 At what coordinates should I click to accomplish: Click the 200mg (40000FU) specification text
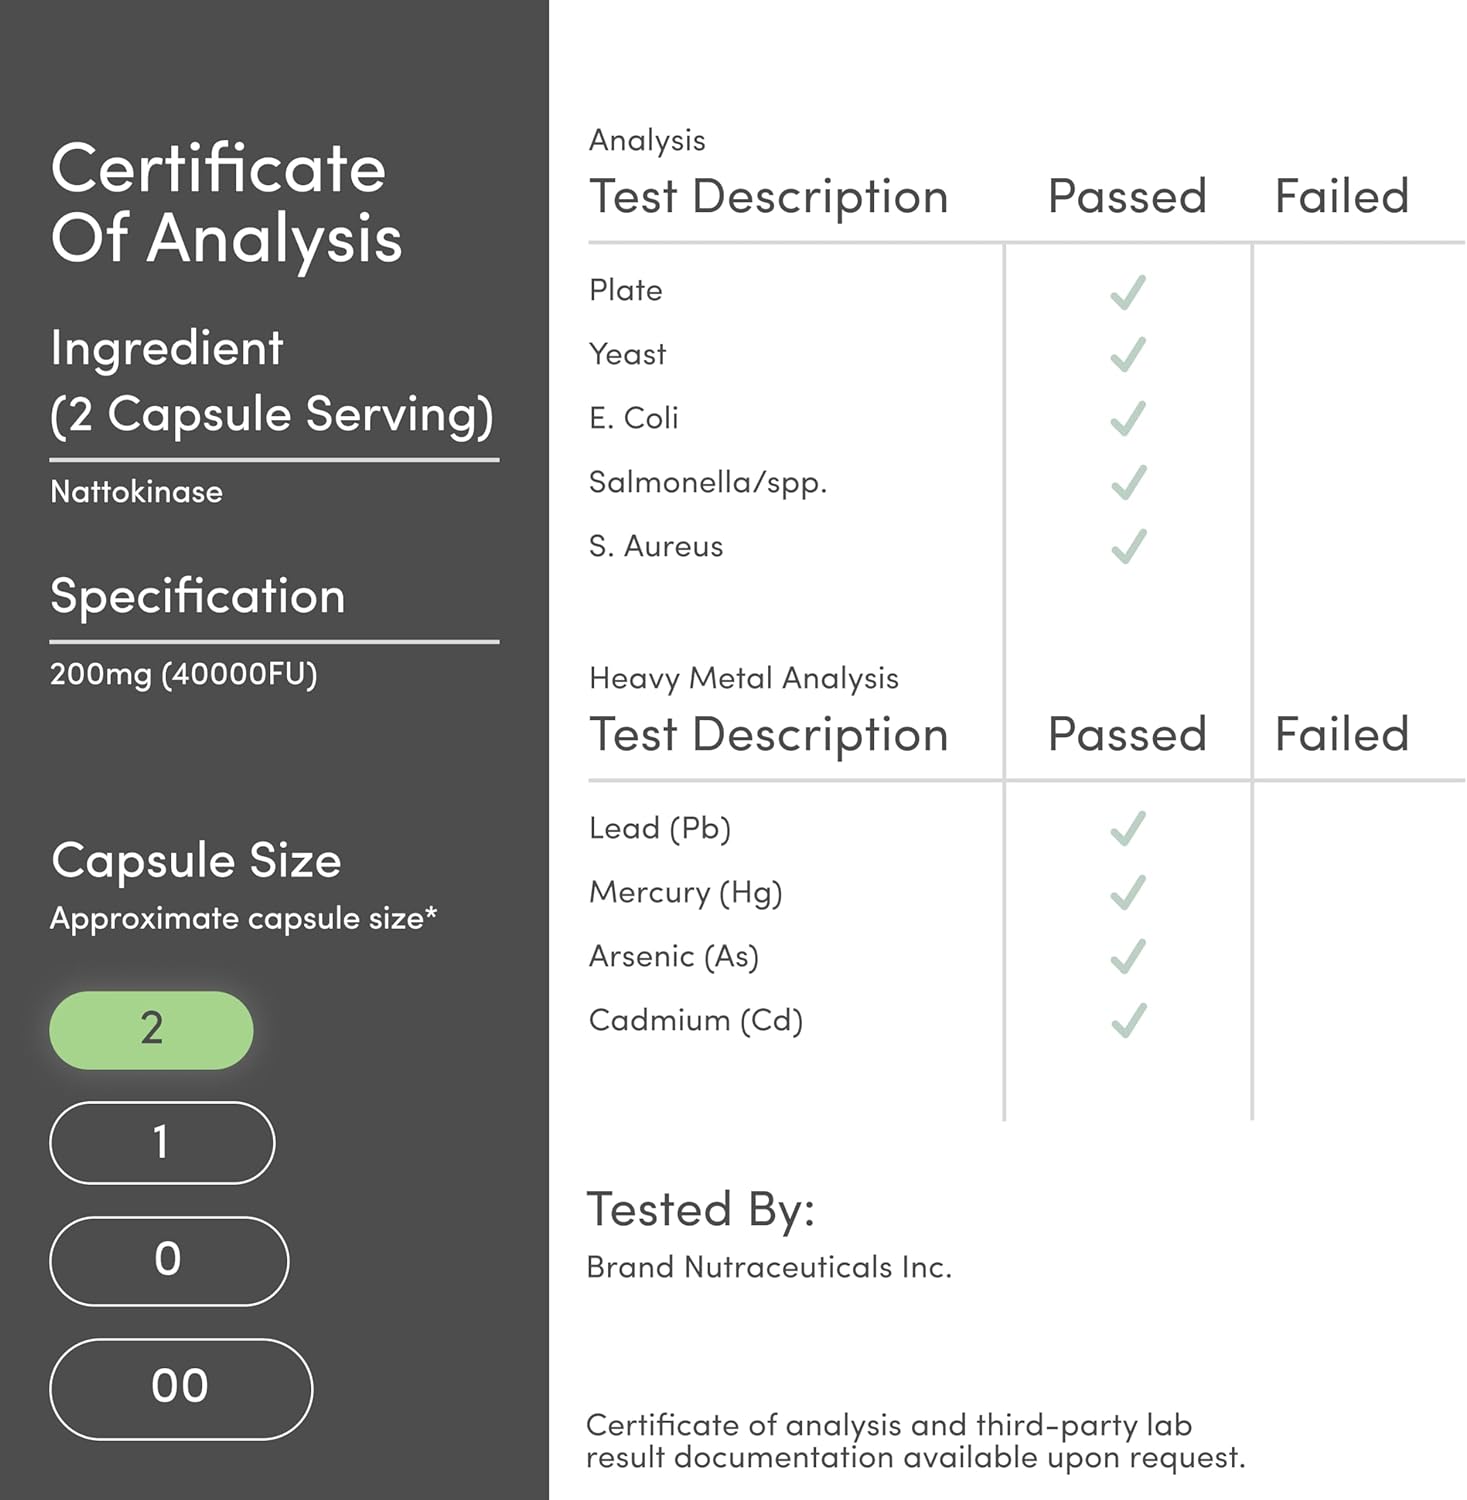click(x=184, y=675)
